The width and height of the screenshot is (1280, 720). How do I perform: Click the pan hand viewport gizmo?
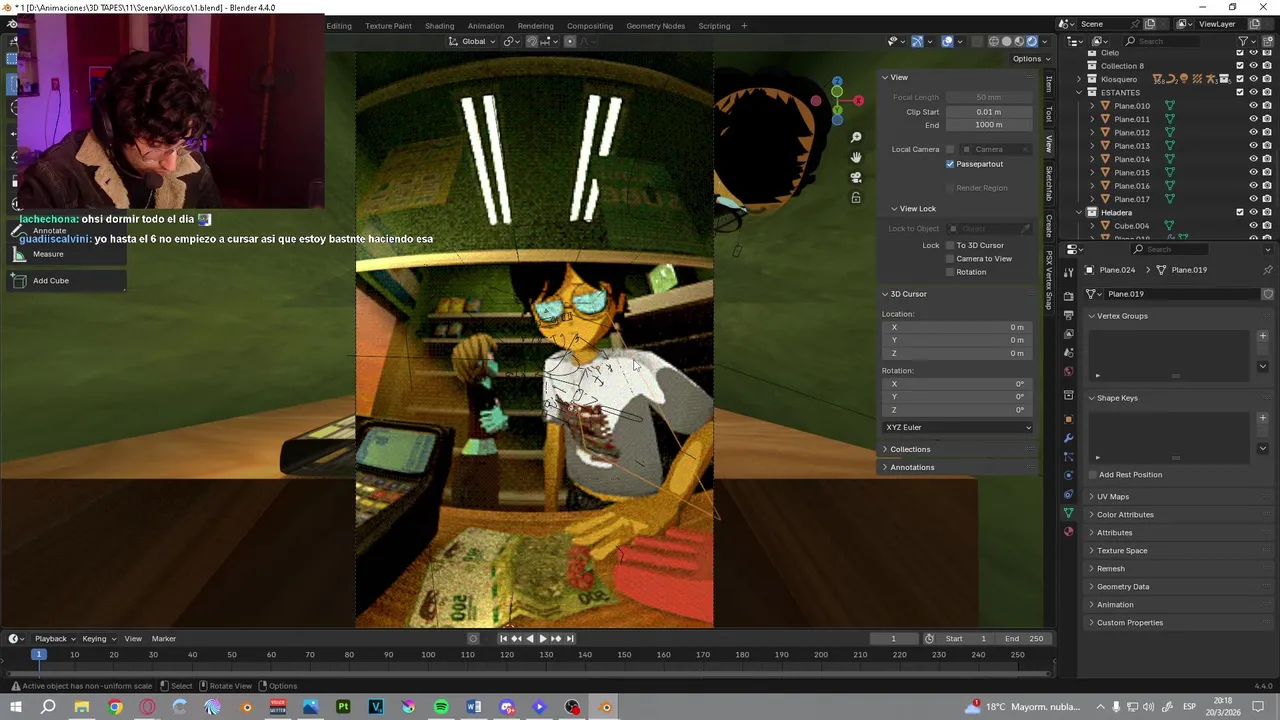856,157
